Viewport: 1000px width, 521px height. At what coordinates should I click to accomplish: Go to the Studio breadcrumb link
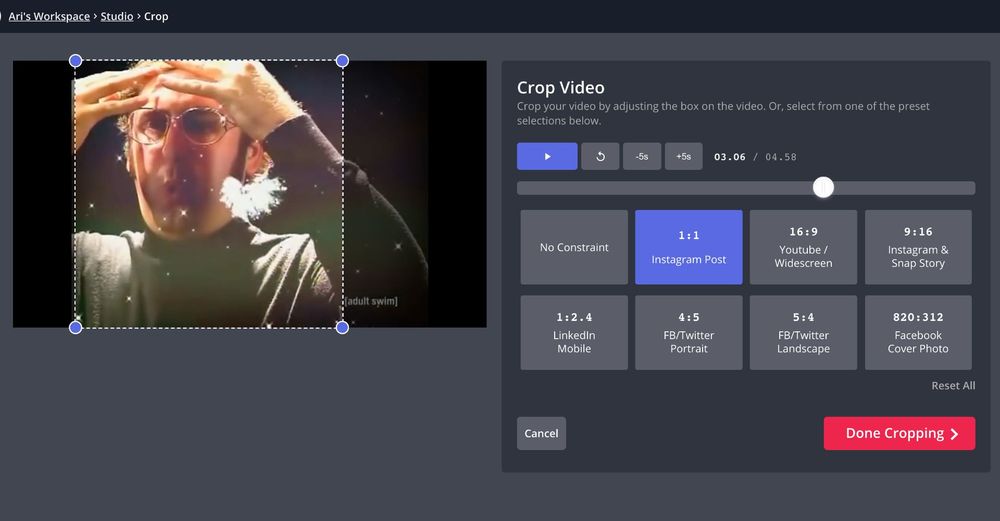[117, 17]
